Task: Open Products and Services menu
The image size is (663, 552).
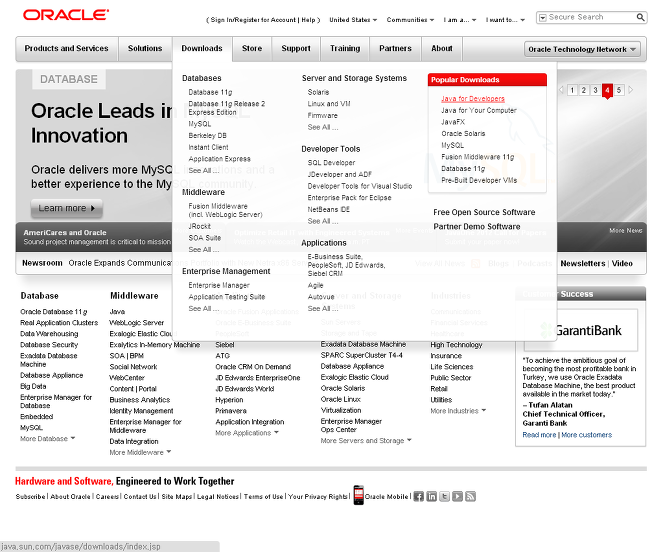Action: click(66, 49)
